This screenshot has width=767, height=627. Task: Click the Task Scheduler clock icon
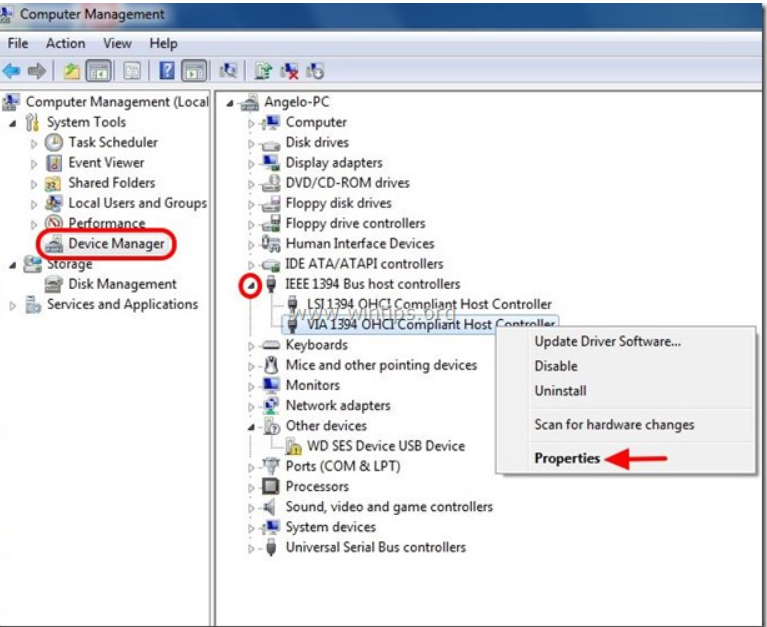(x=54, y=142)
